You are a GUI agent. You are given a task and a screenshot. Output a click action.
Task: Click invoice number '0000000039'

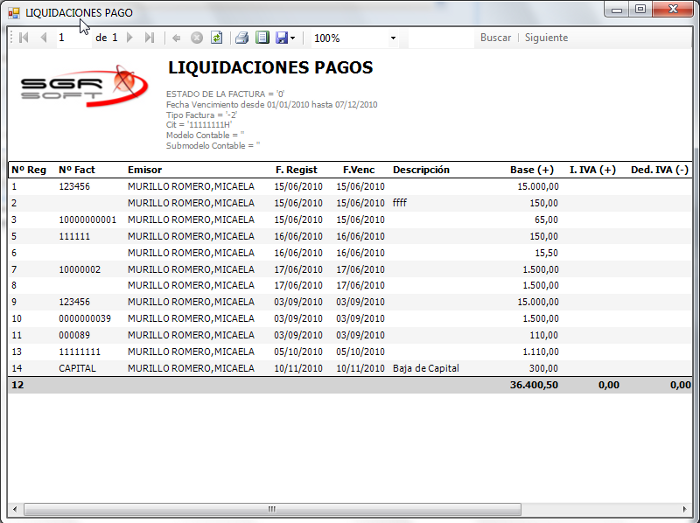point(85,319)
